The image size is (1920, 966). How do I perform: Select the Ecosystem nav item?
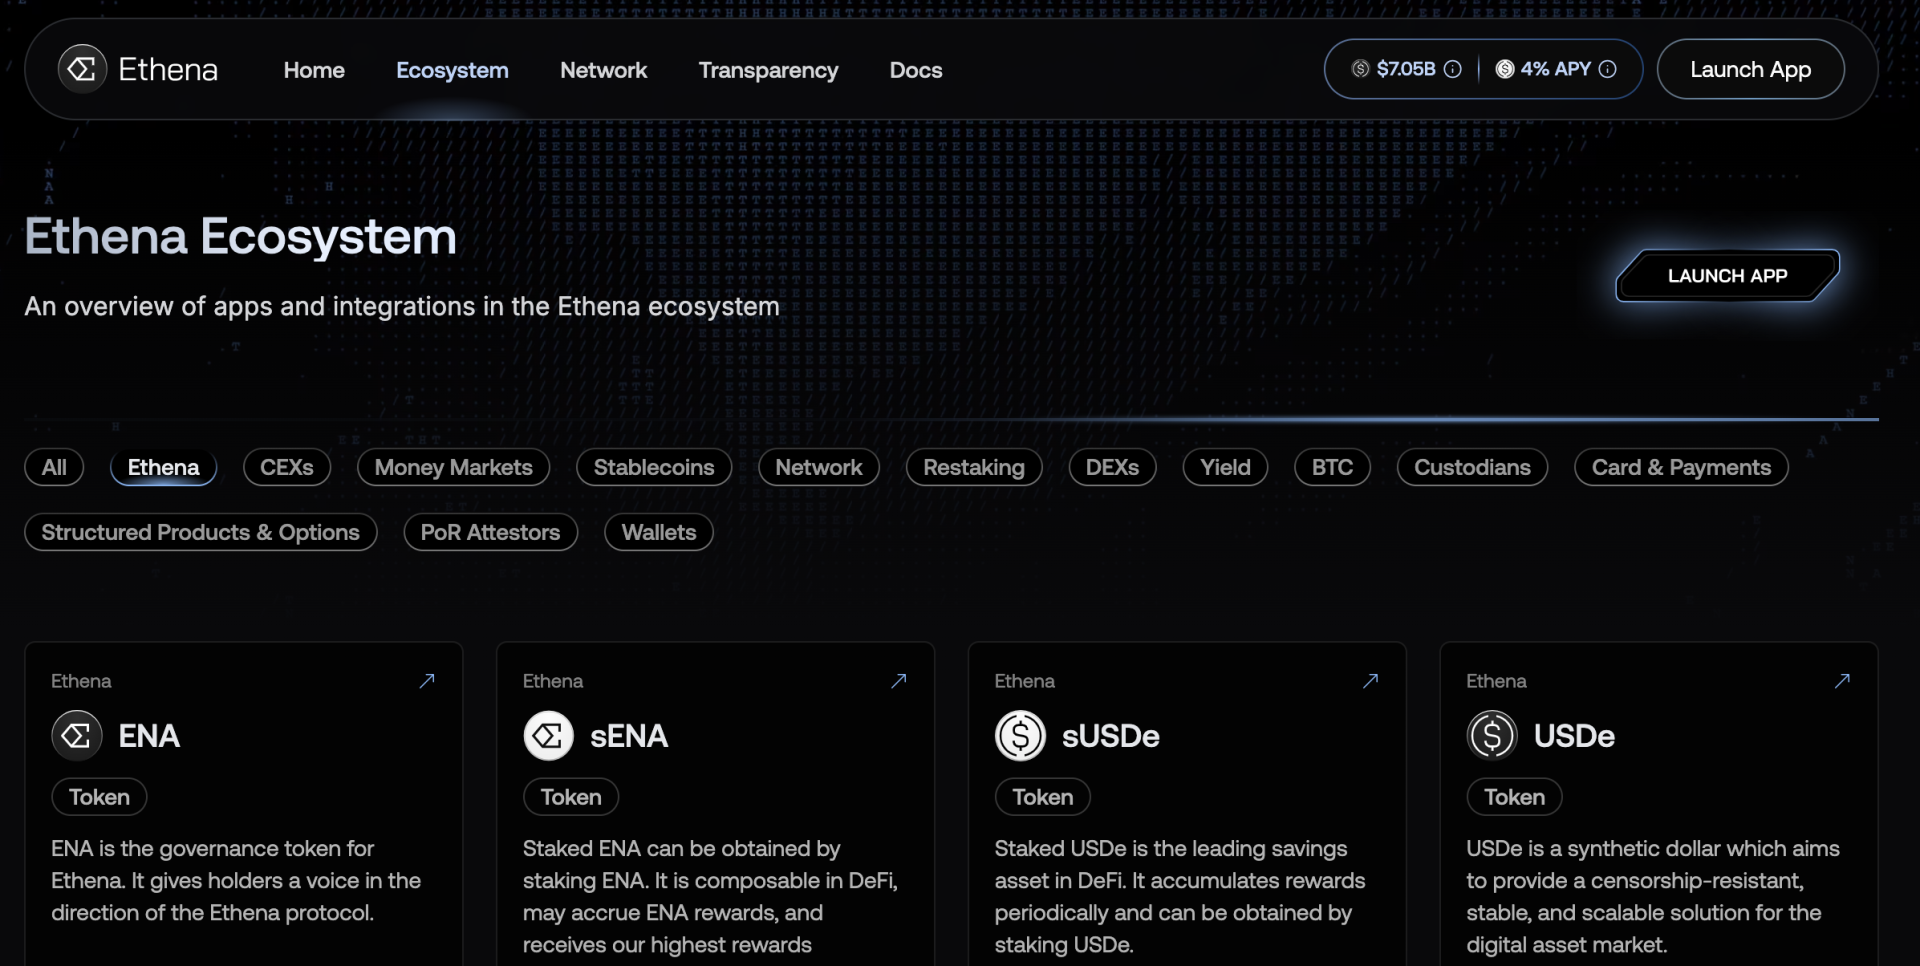[x=452, y=70]
